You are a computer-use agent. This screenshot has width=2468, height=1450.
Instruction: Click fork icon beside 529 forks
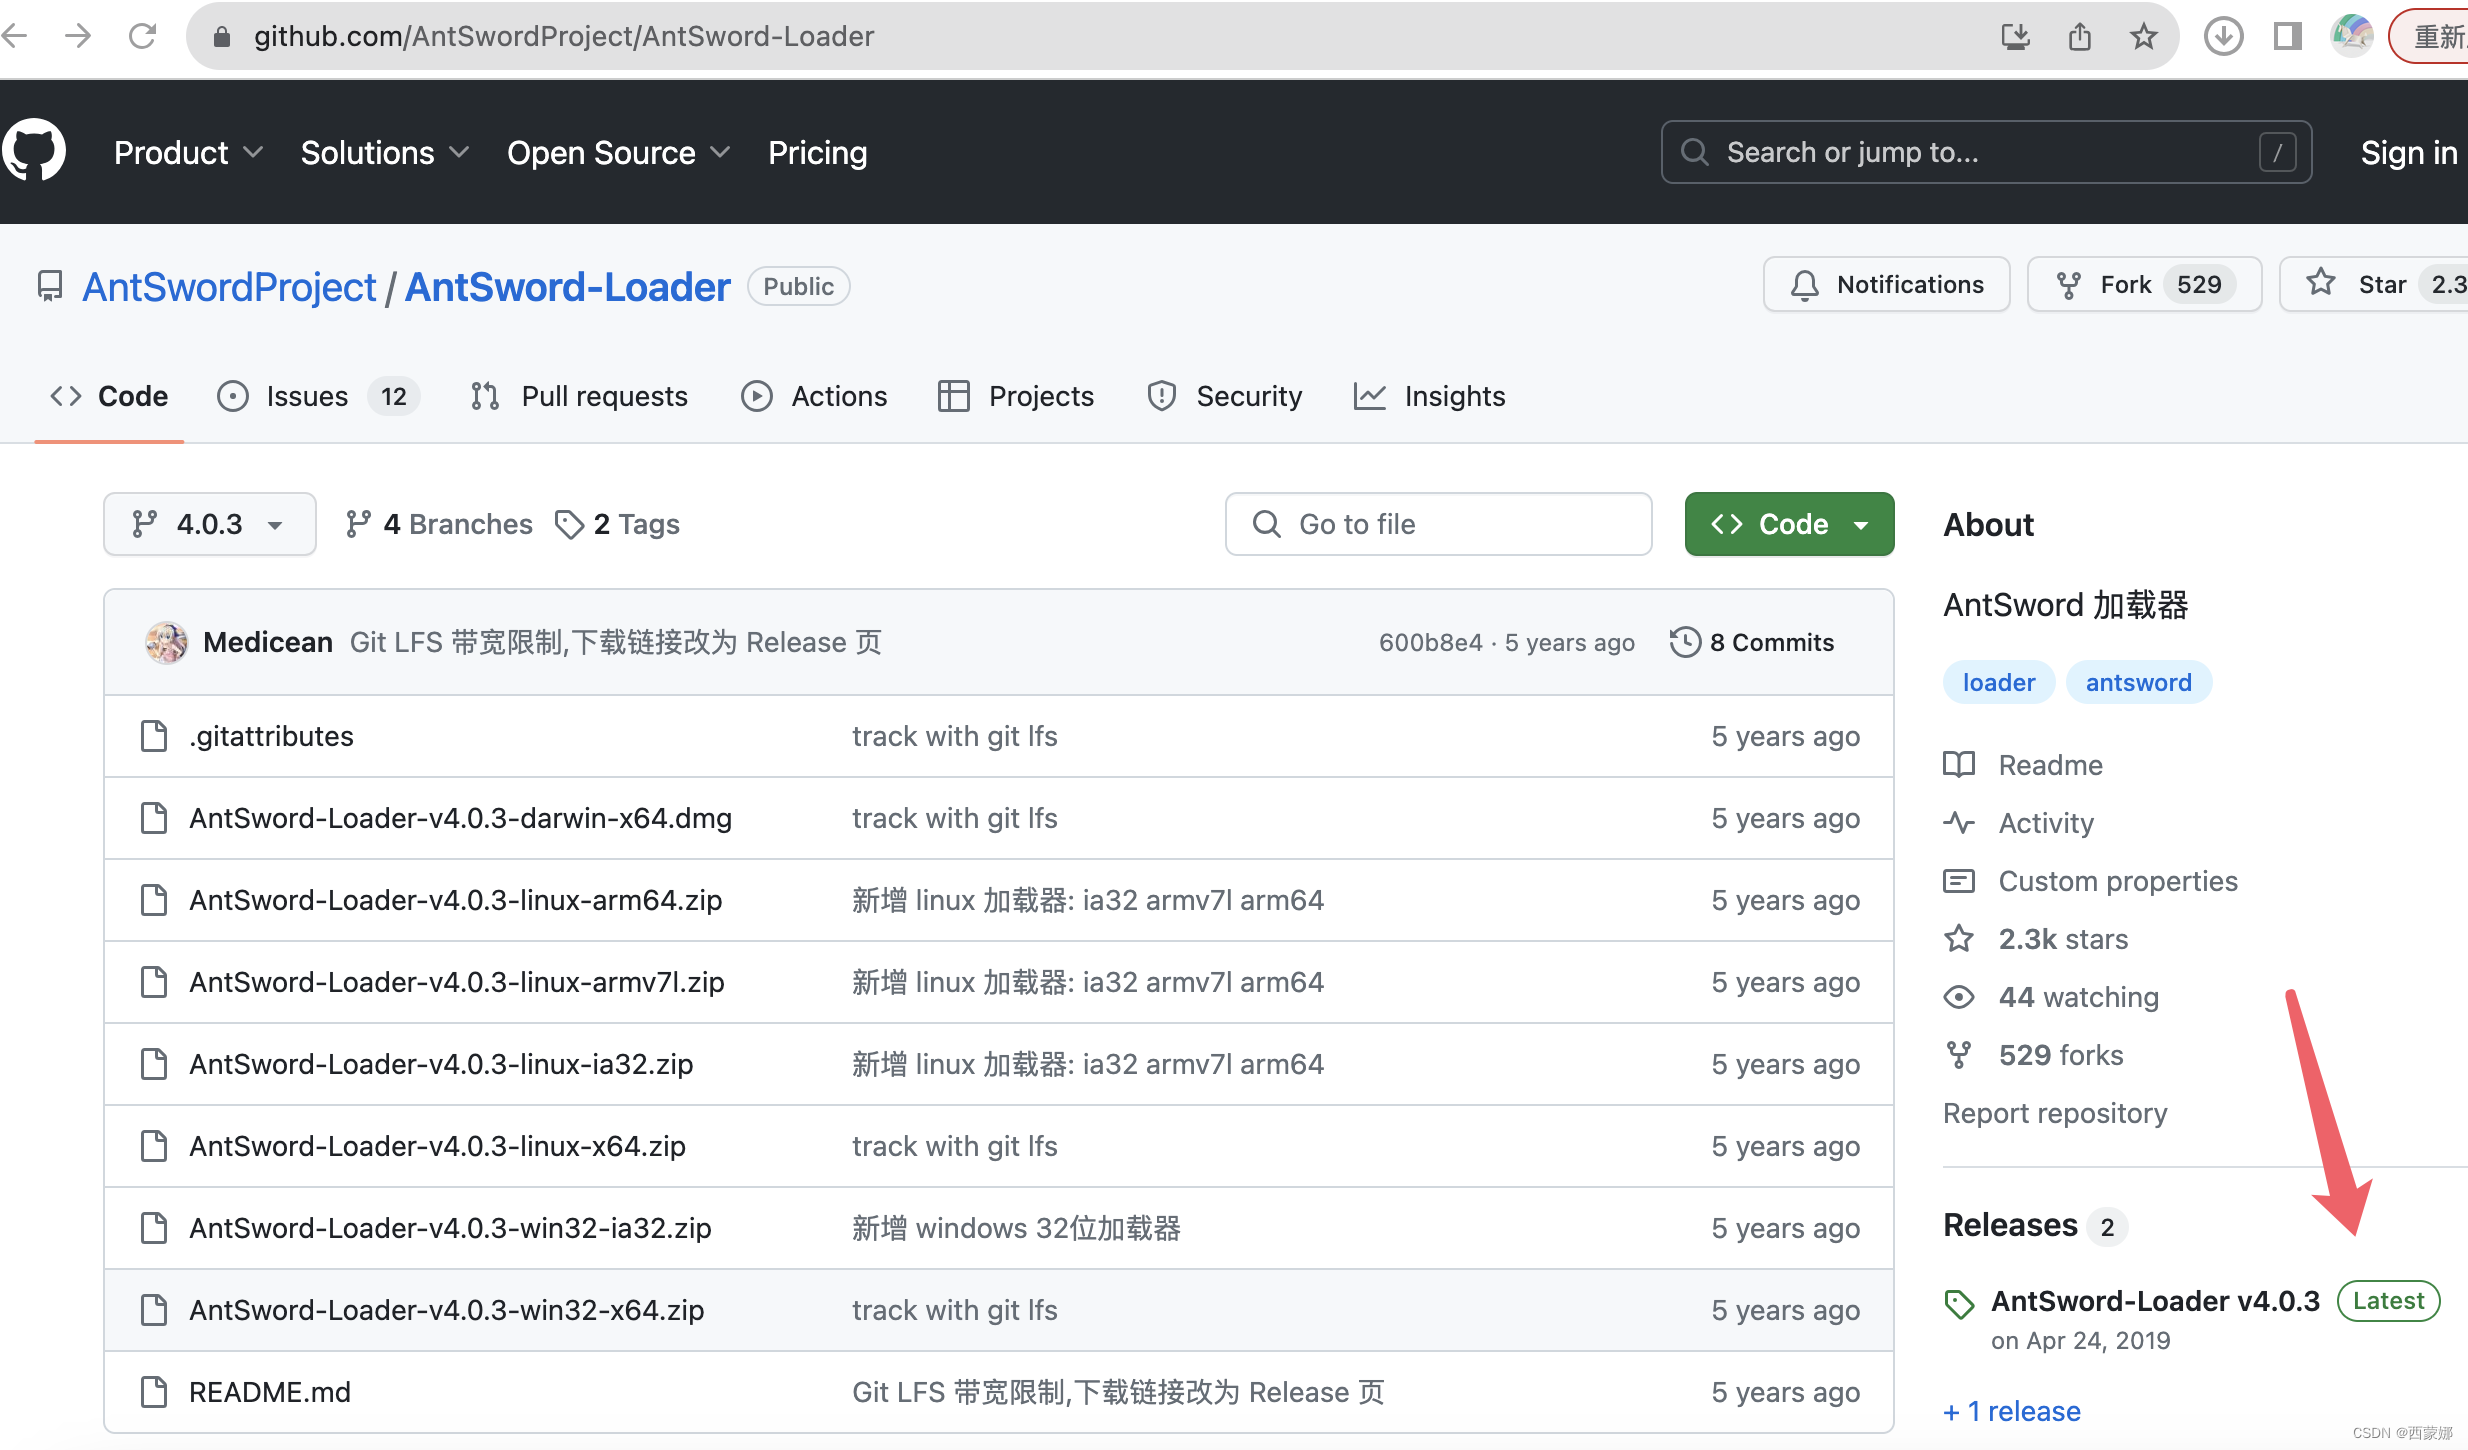pos(1959,1055)
